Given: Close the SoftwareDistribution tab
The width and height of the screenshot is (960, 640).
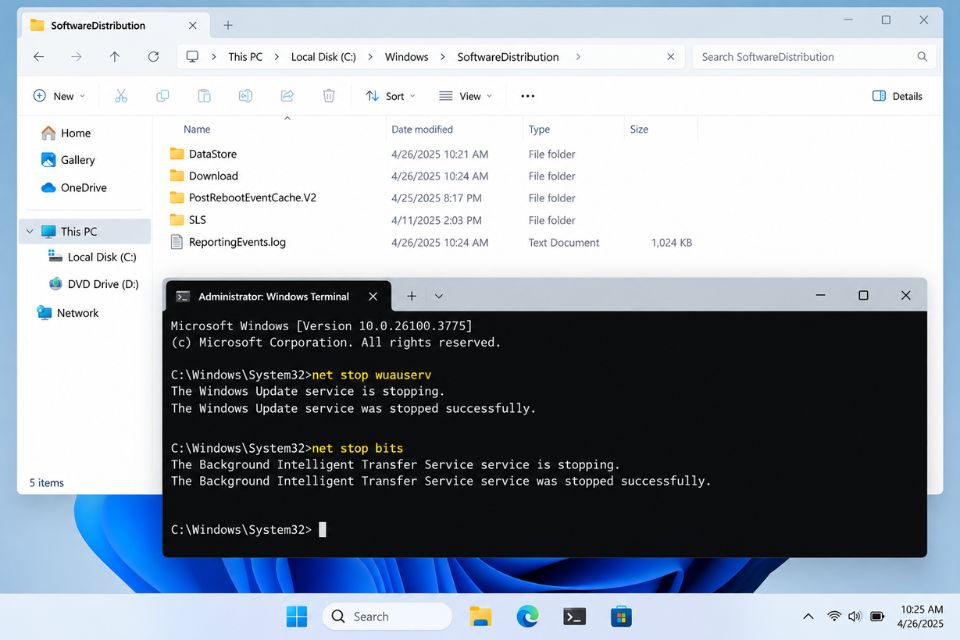Looking at the screenshot, I should pos(192,25).
